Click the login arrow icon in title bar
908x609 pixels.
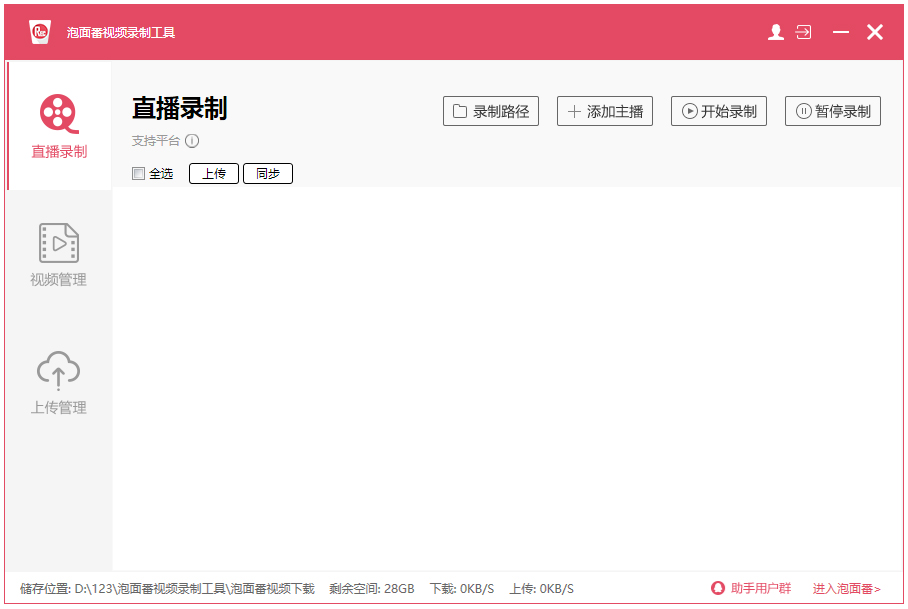tap(804, 32)
